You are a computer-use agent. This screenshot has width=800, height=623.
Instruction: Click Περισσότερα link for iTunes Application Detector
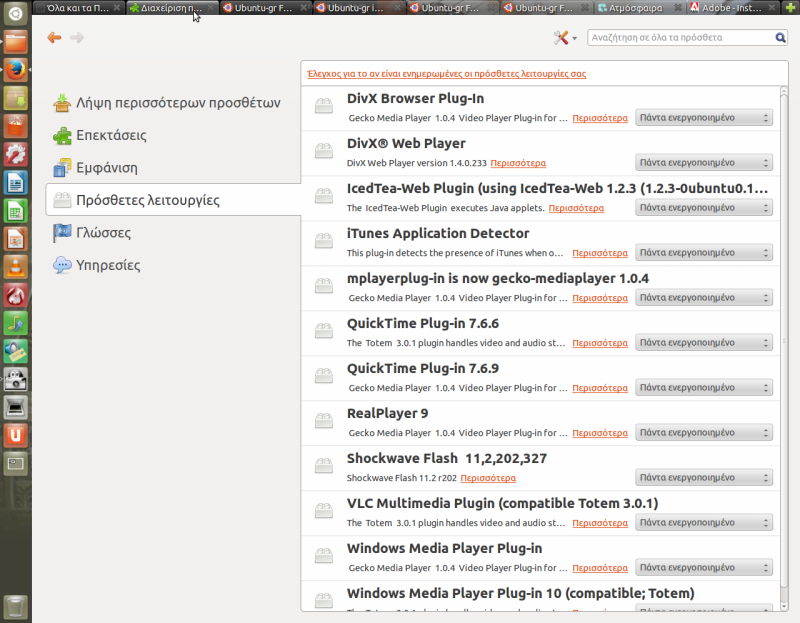[600, 253]
